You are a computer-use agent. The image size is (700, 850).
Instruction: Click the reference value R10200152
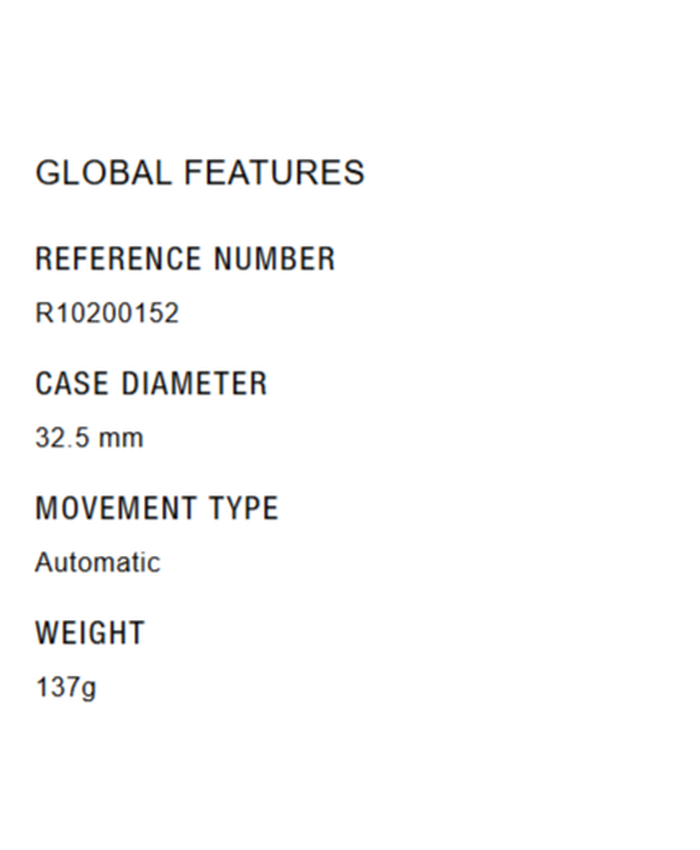click(107, 313)
